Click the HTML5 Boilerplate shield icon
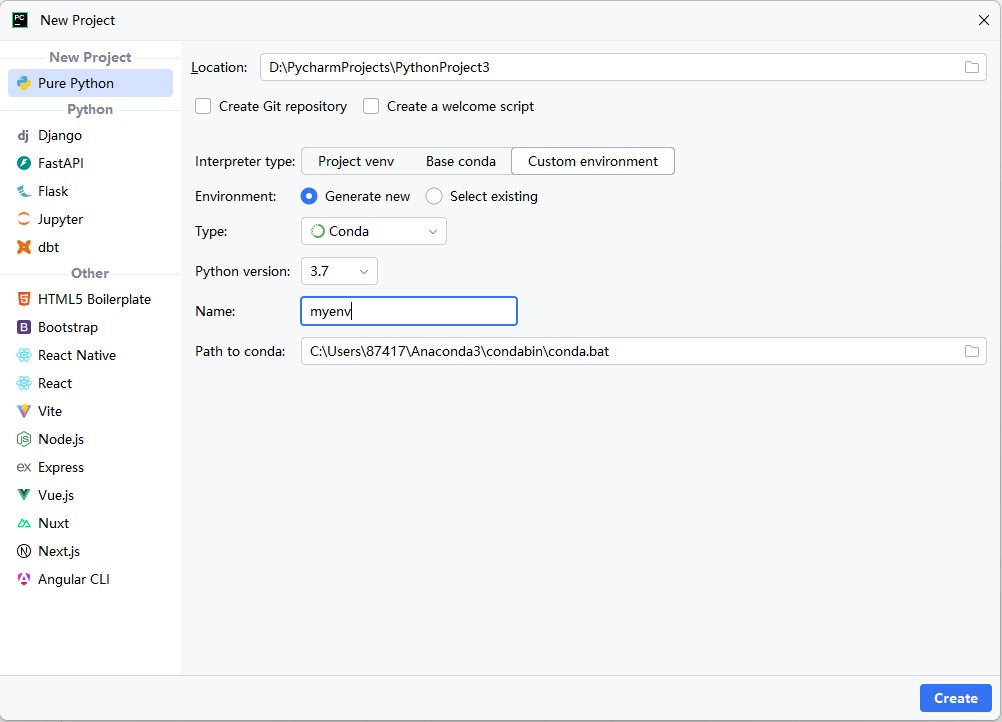 click(24, 299)
